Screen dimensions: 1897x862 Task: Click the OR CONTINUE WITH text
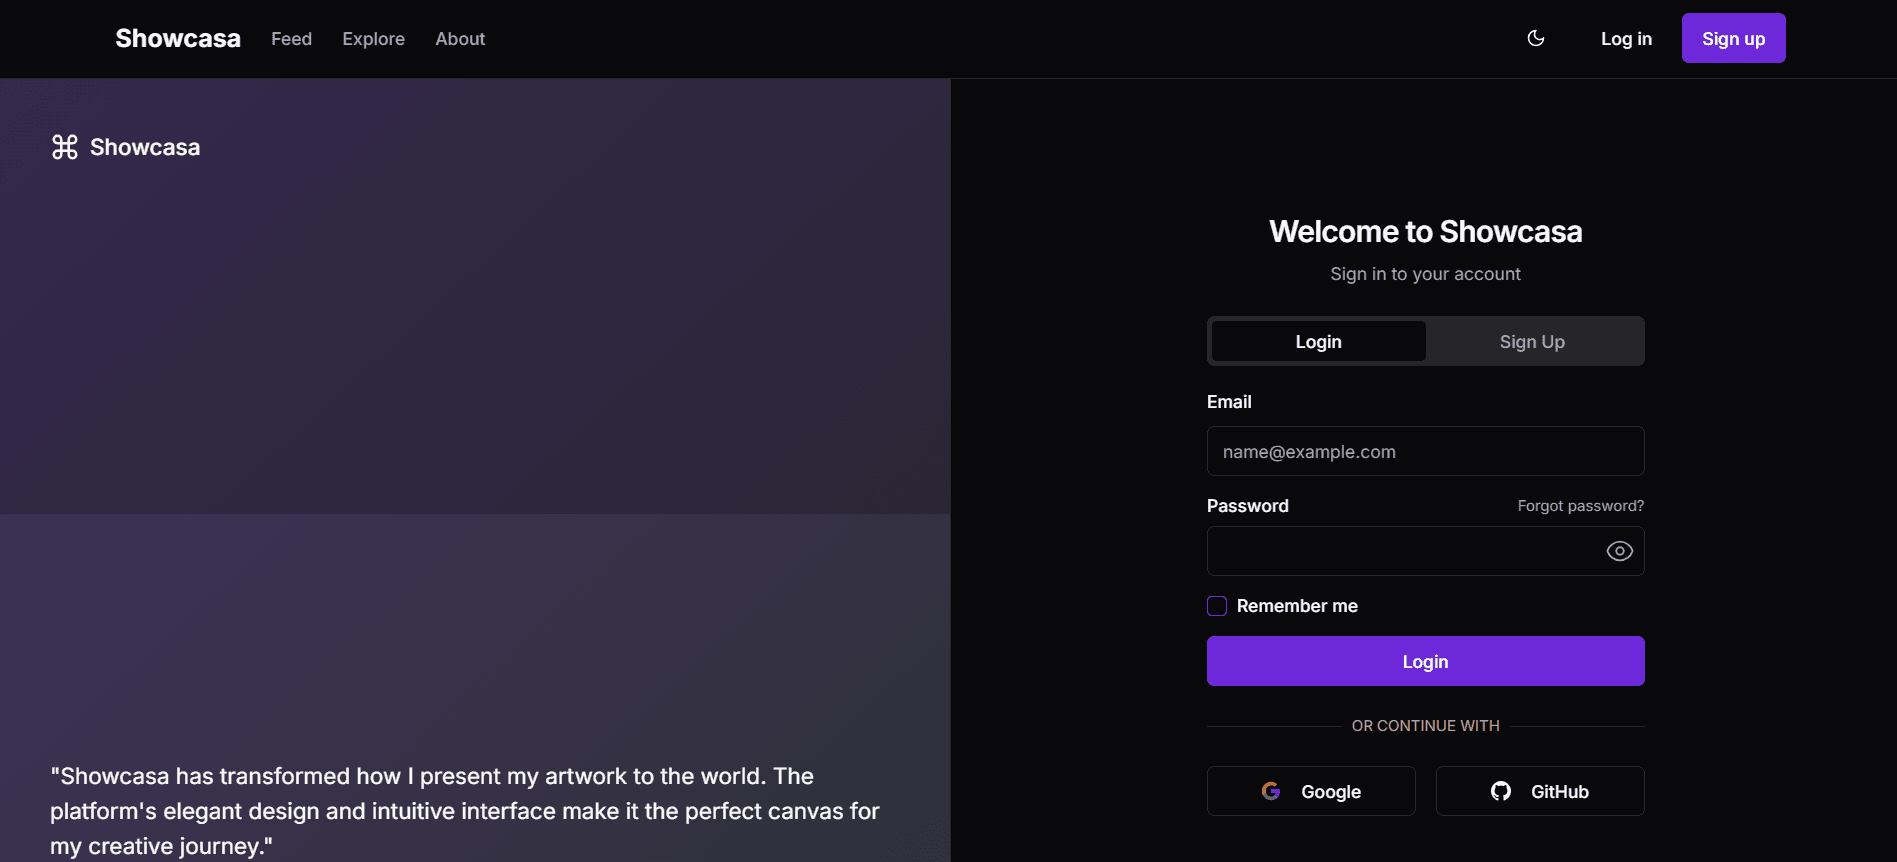coord(1425,726)
